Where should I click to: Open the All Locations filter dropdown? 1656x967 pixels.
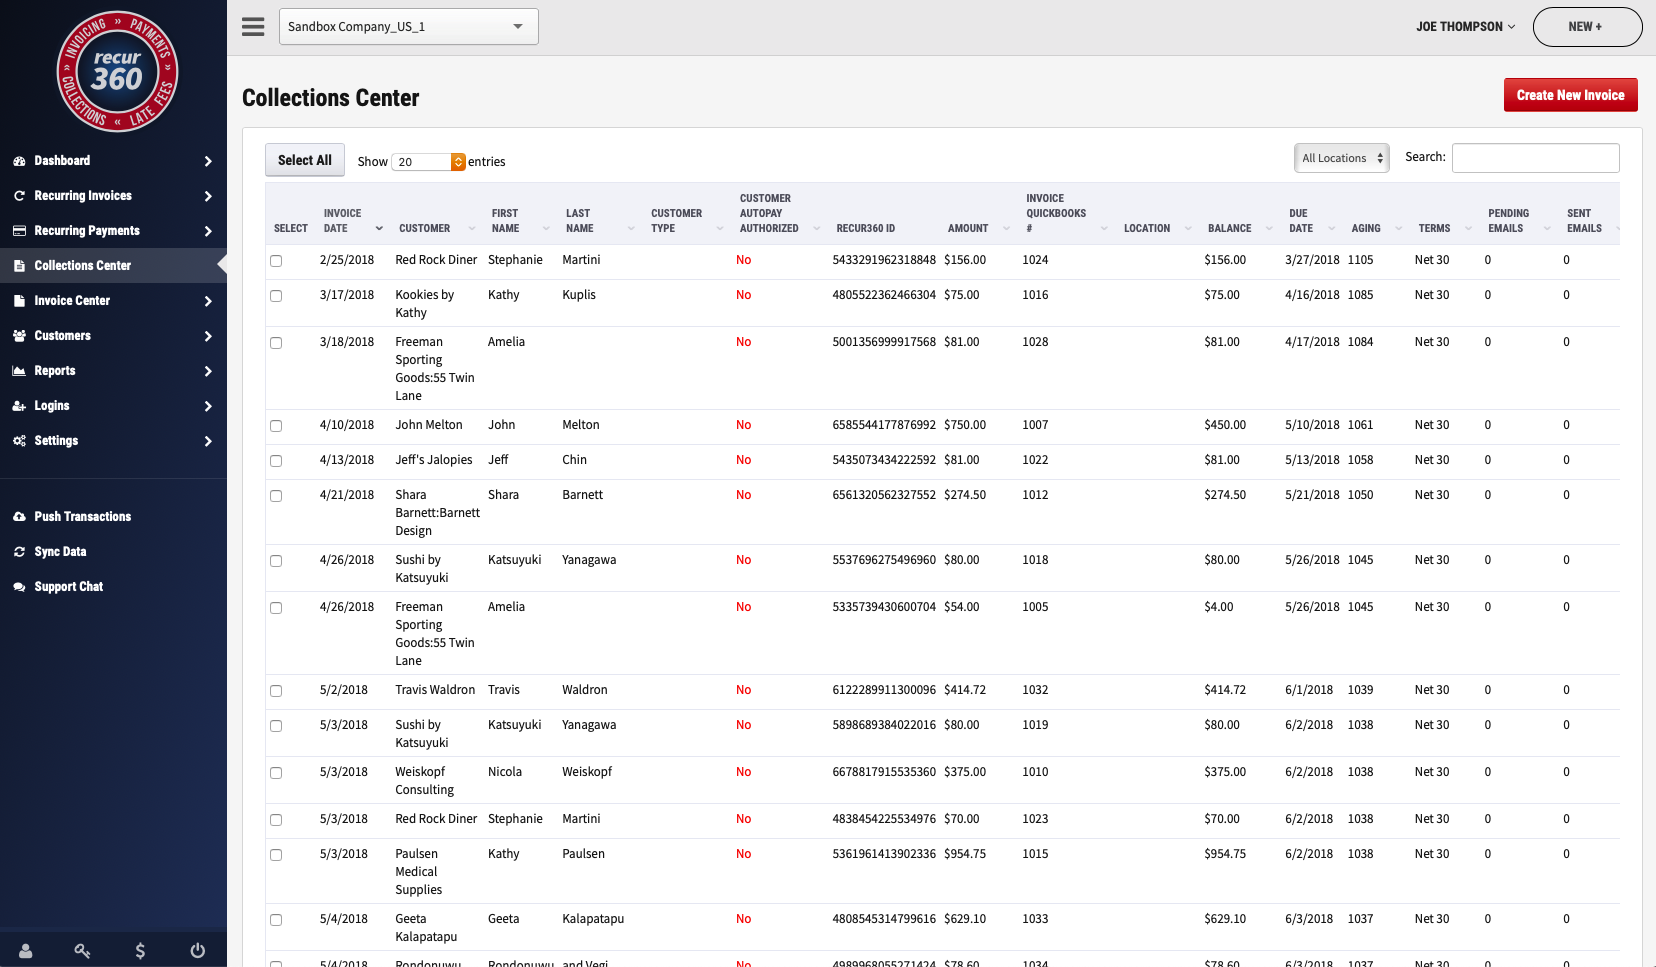tap(1341, 157)
